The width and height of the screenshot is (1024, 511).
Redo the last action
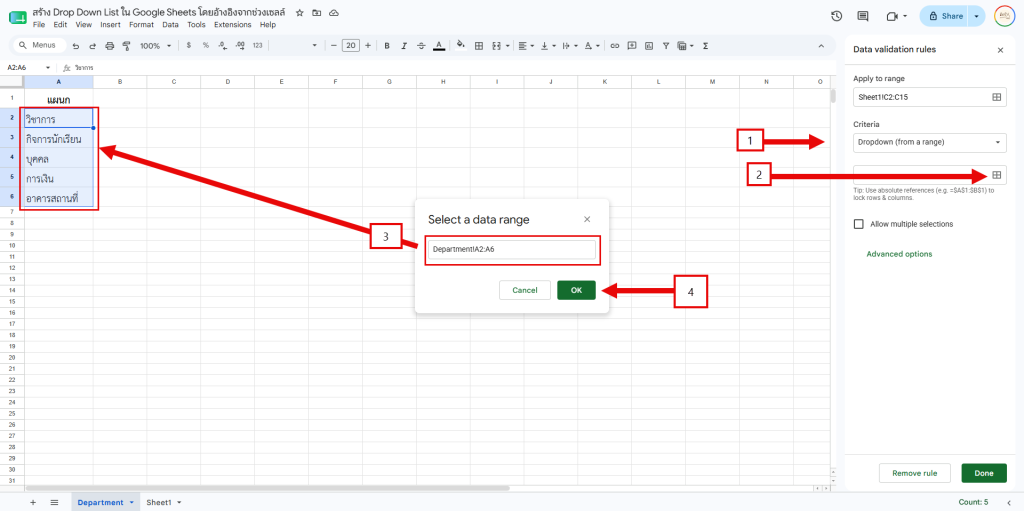click(93, 46)
